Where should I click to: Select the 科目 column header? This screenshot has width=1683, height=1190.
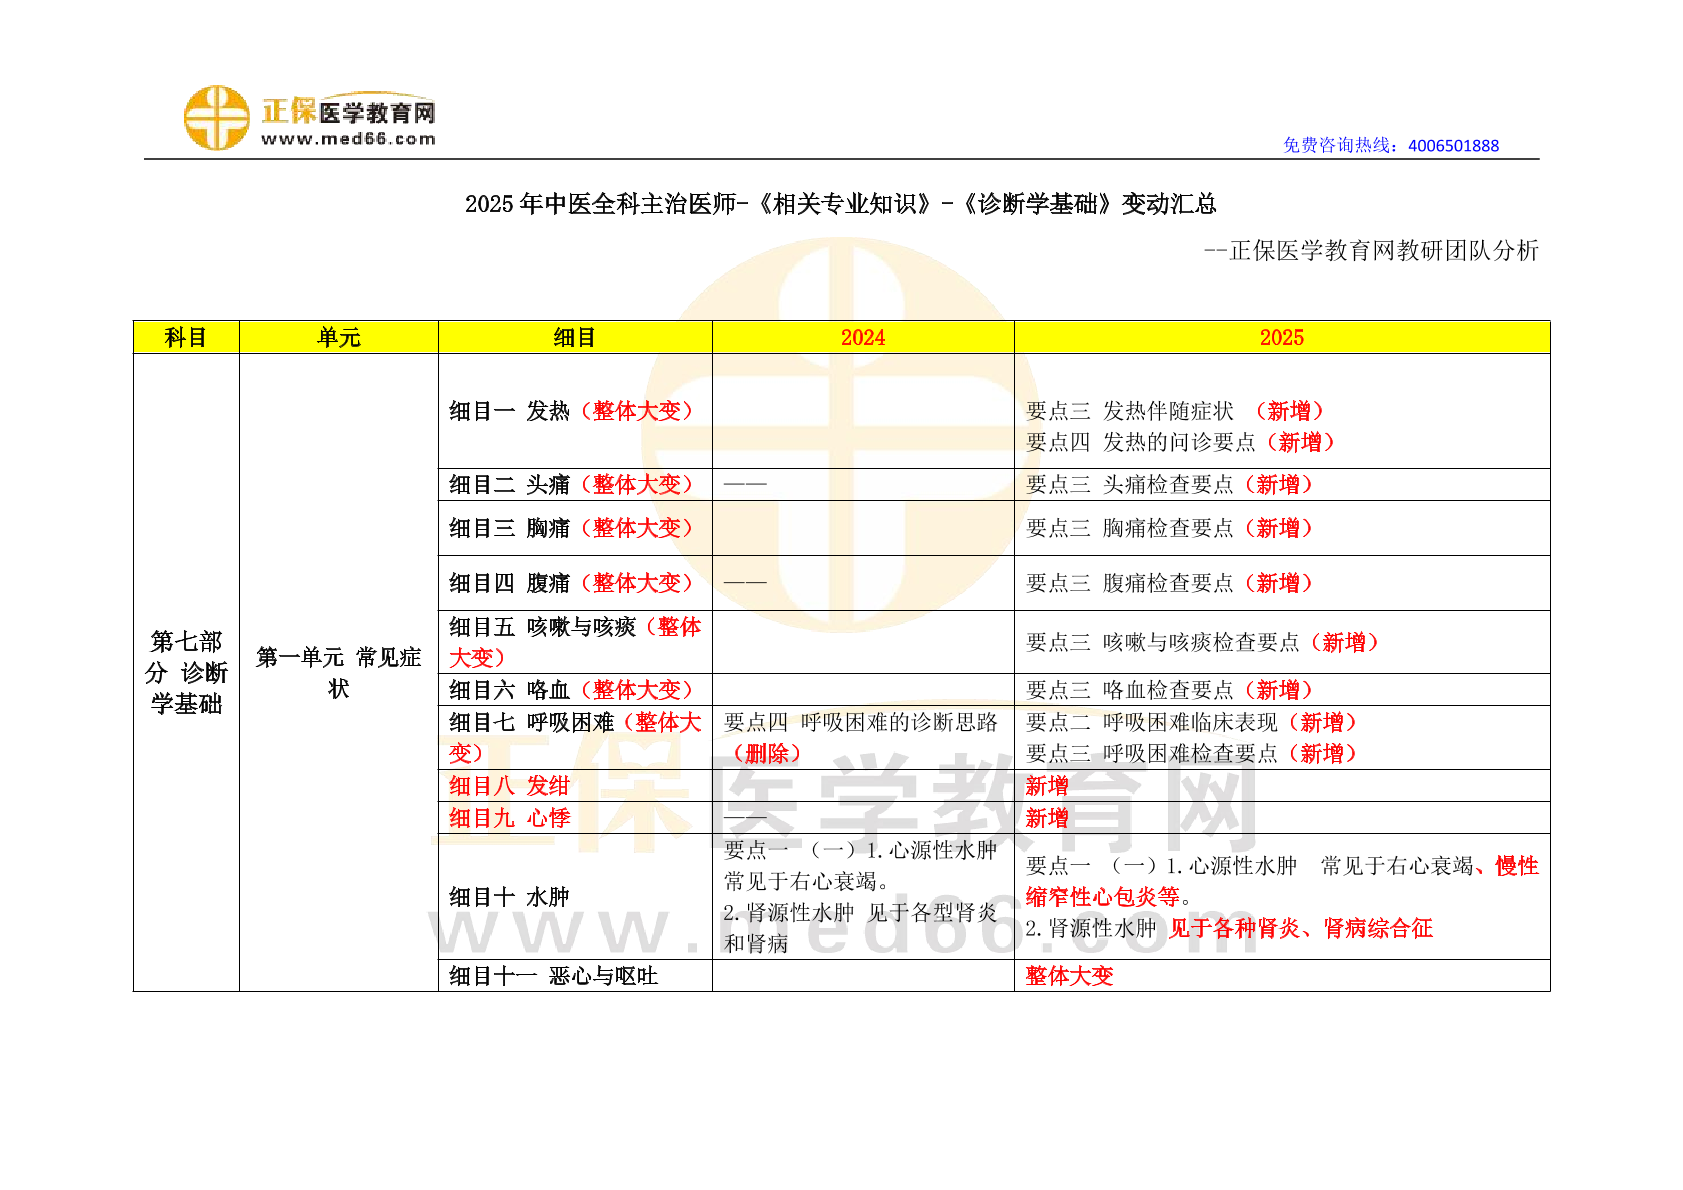186,338
